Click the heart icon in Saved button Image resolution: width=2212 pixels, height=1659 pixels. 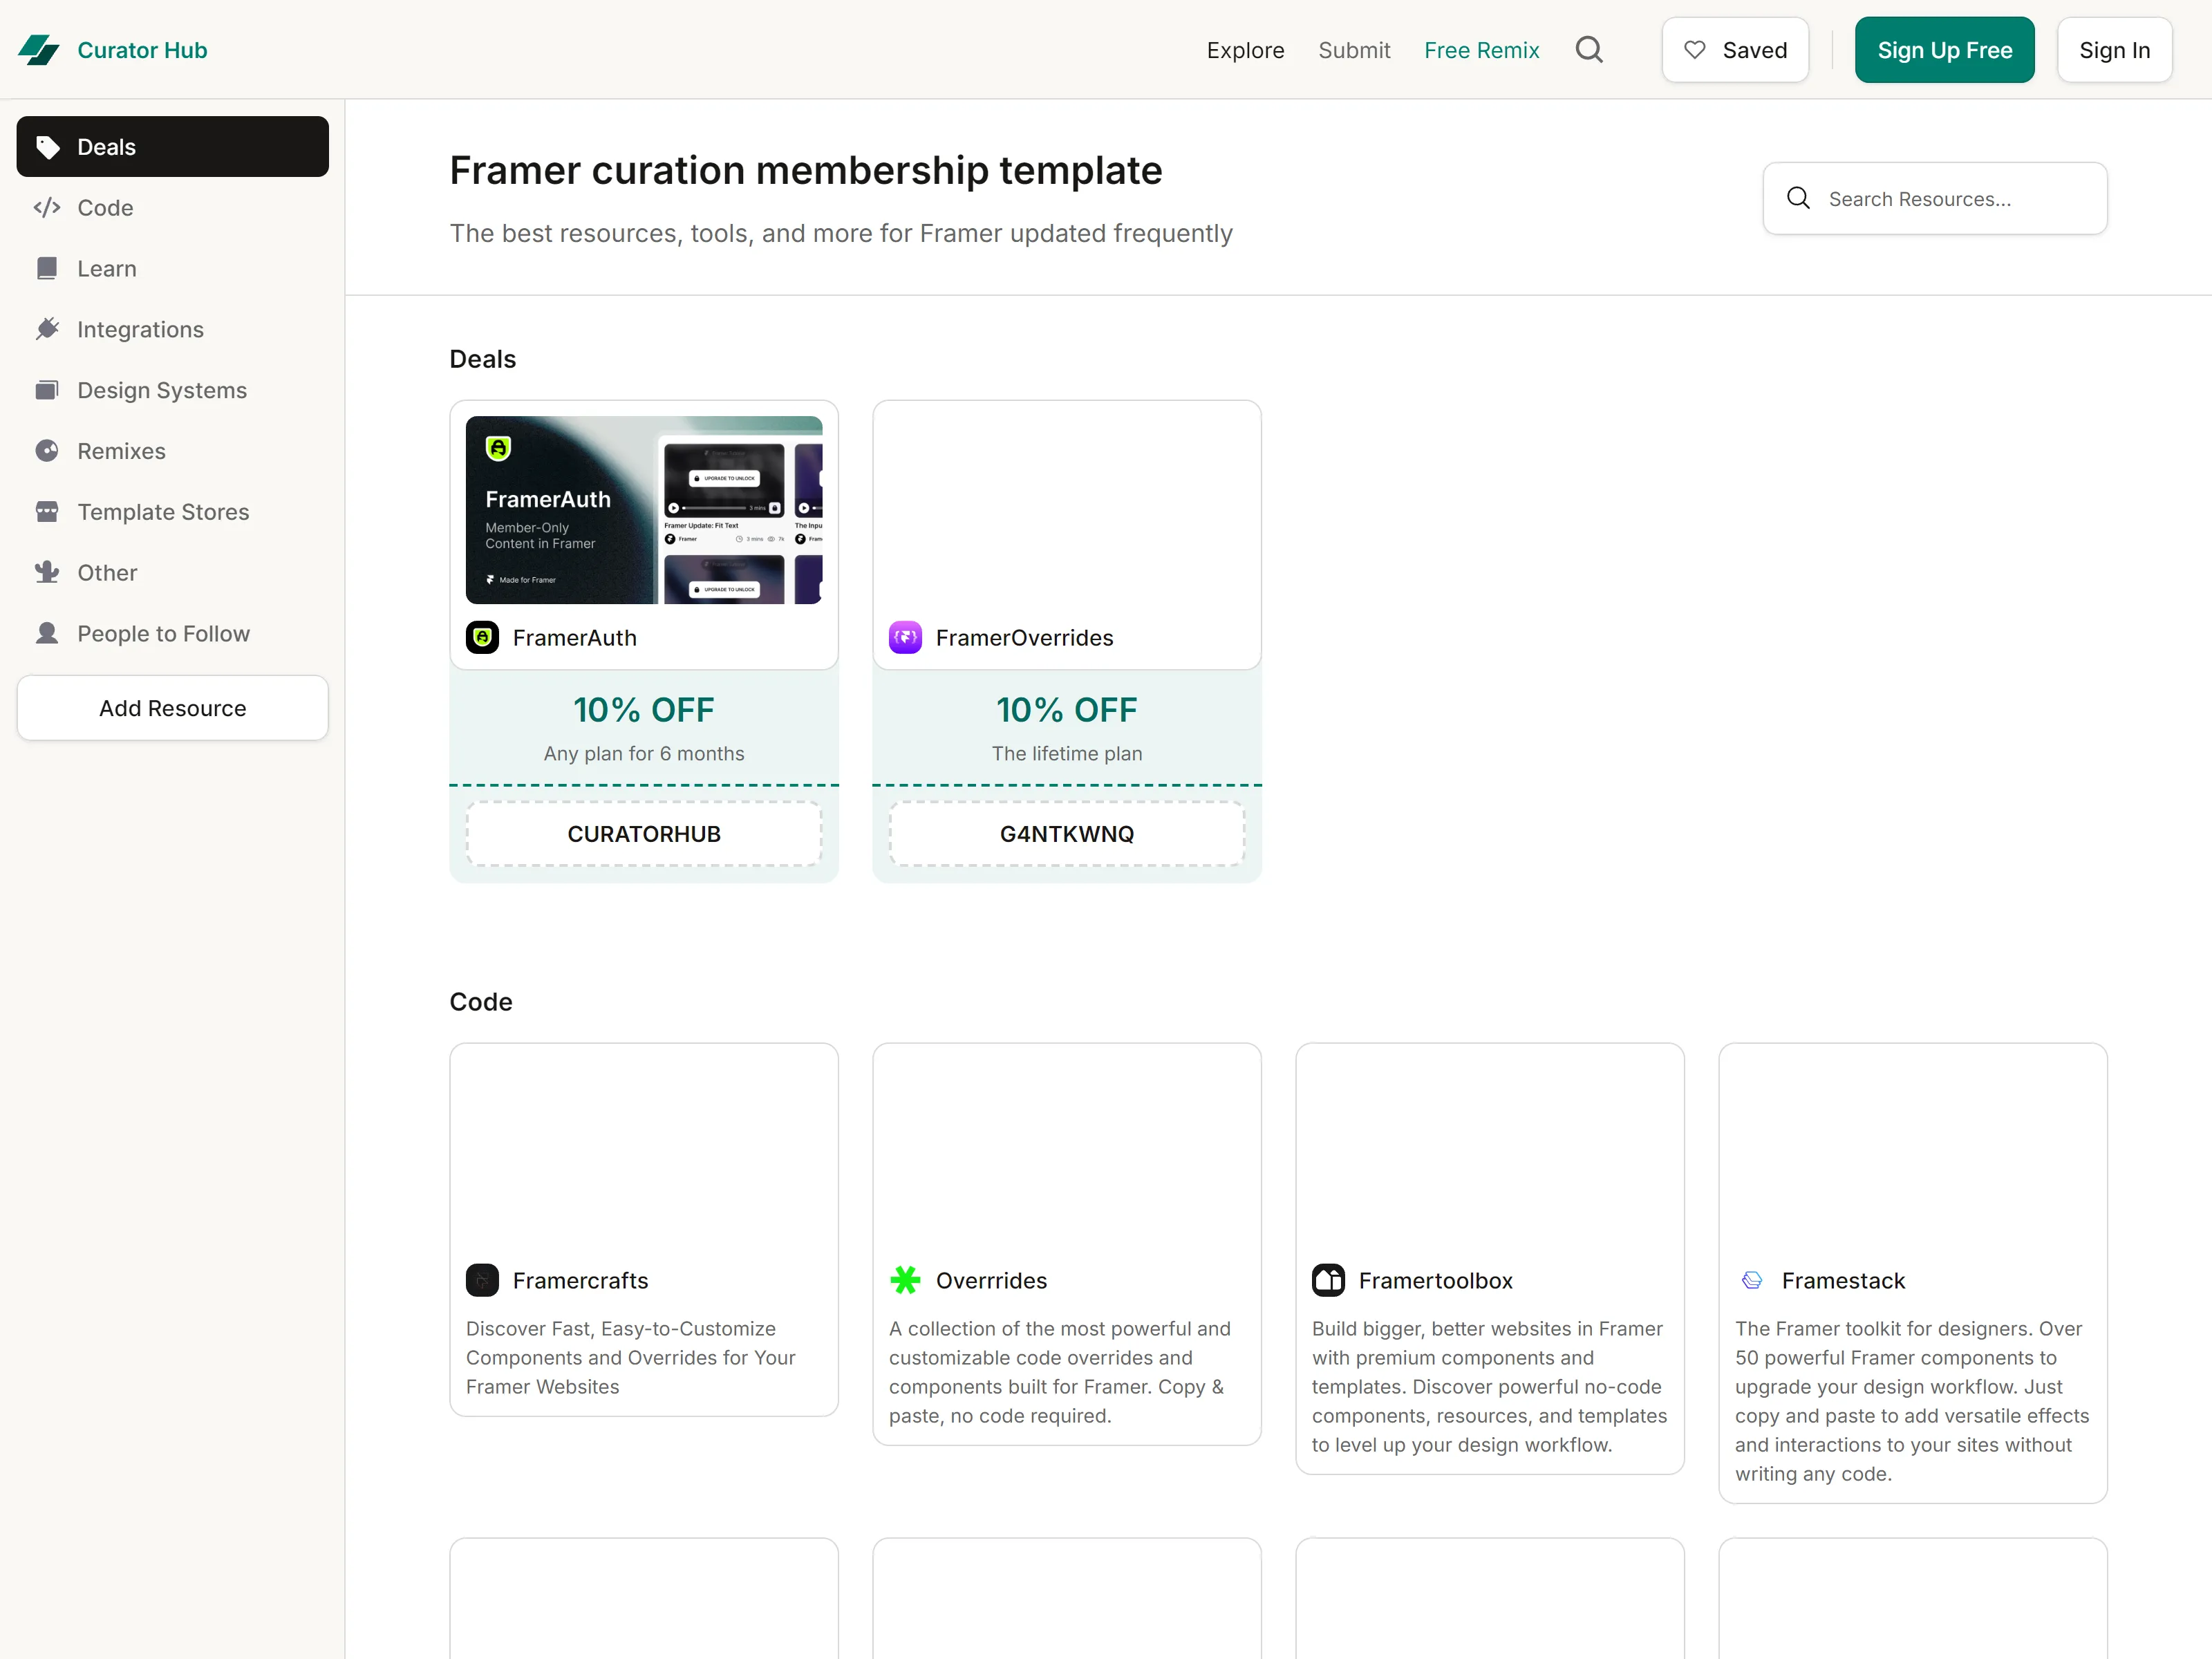[x=1695, y=50]
